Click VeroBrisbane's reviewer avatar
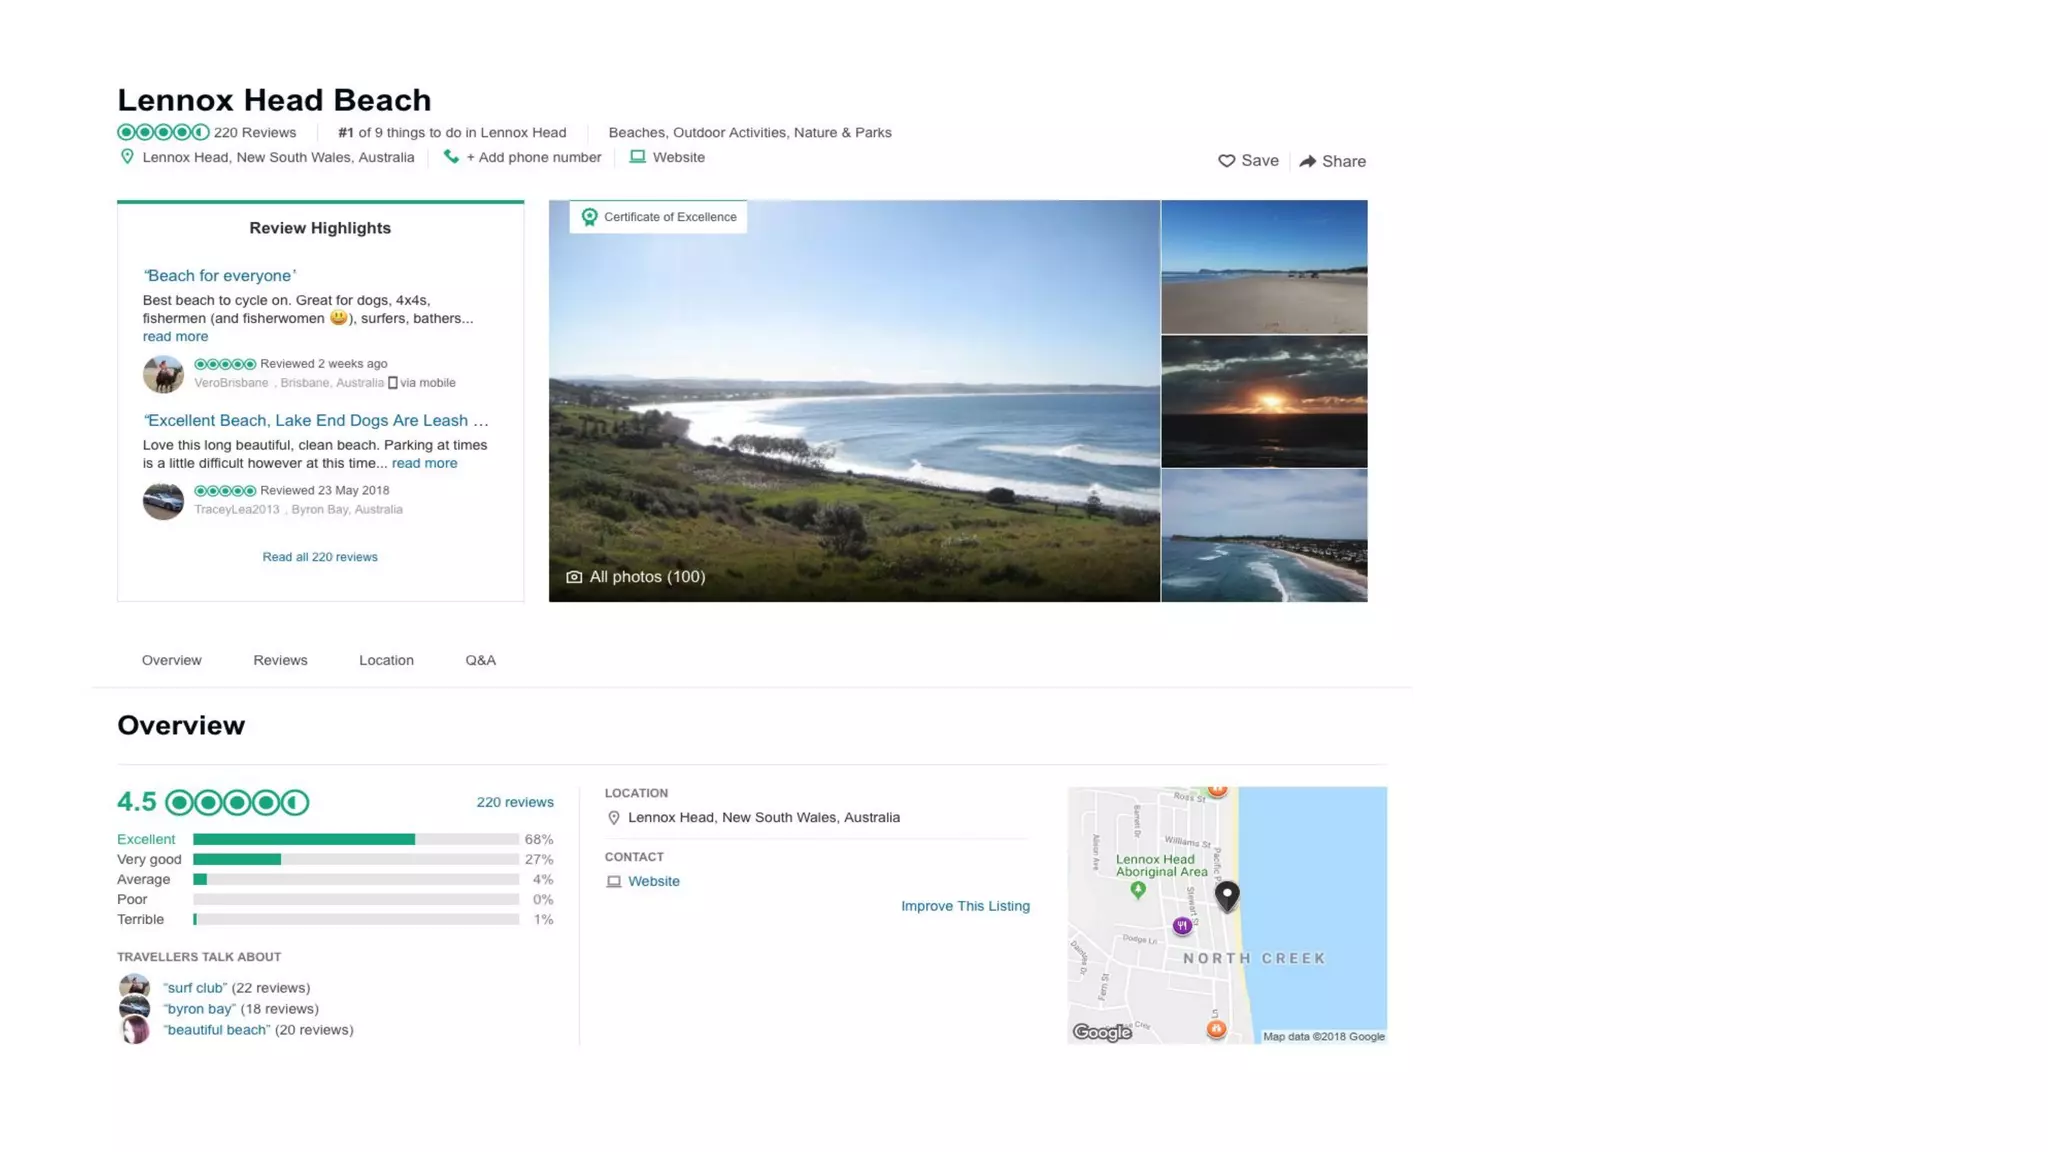 point(163,374)
